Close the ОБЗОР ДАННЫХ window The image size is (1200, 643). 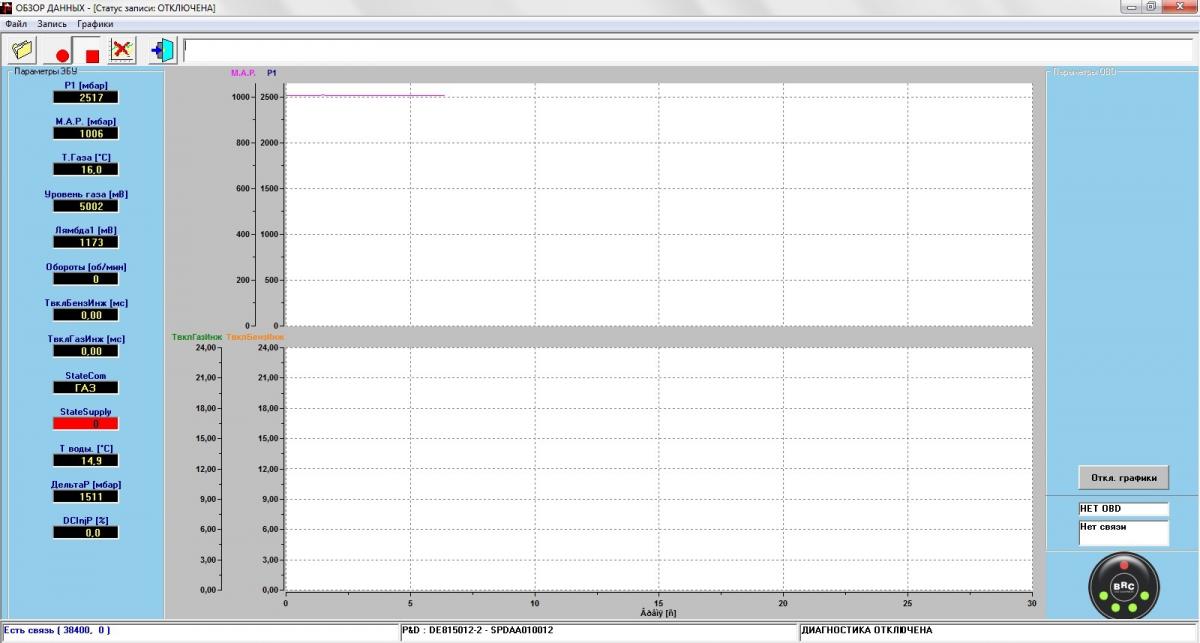pos(1179,6)
